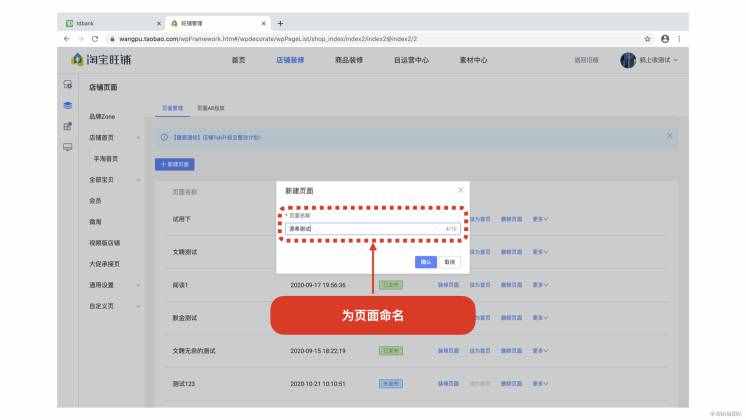The width and height of the screenshot is (746, 420).
Task: Click the green status tag in the 2020-09-15 row
Action: pyautogui.click(x=391, y=351)
